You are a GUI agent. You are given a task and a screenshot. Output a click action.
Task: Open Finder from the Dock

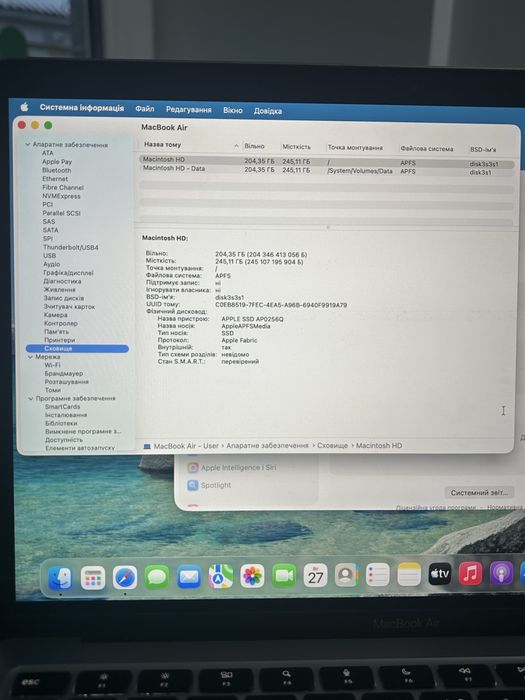coord(60,577)
